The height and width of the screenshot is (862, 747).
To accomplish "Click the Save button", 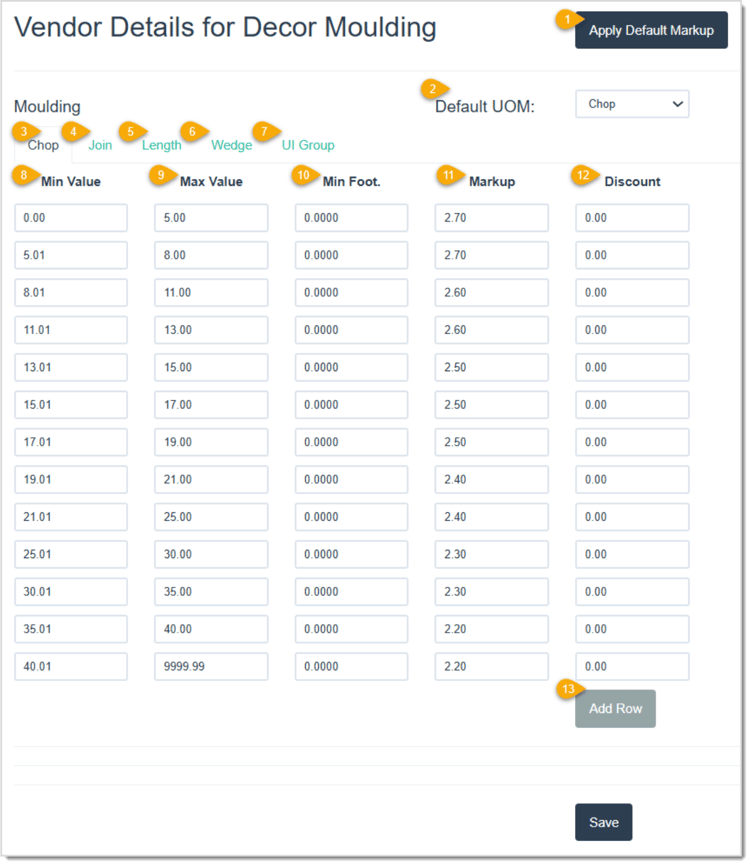I will tap(603, 822).
